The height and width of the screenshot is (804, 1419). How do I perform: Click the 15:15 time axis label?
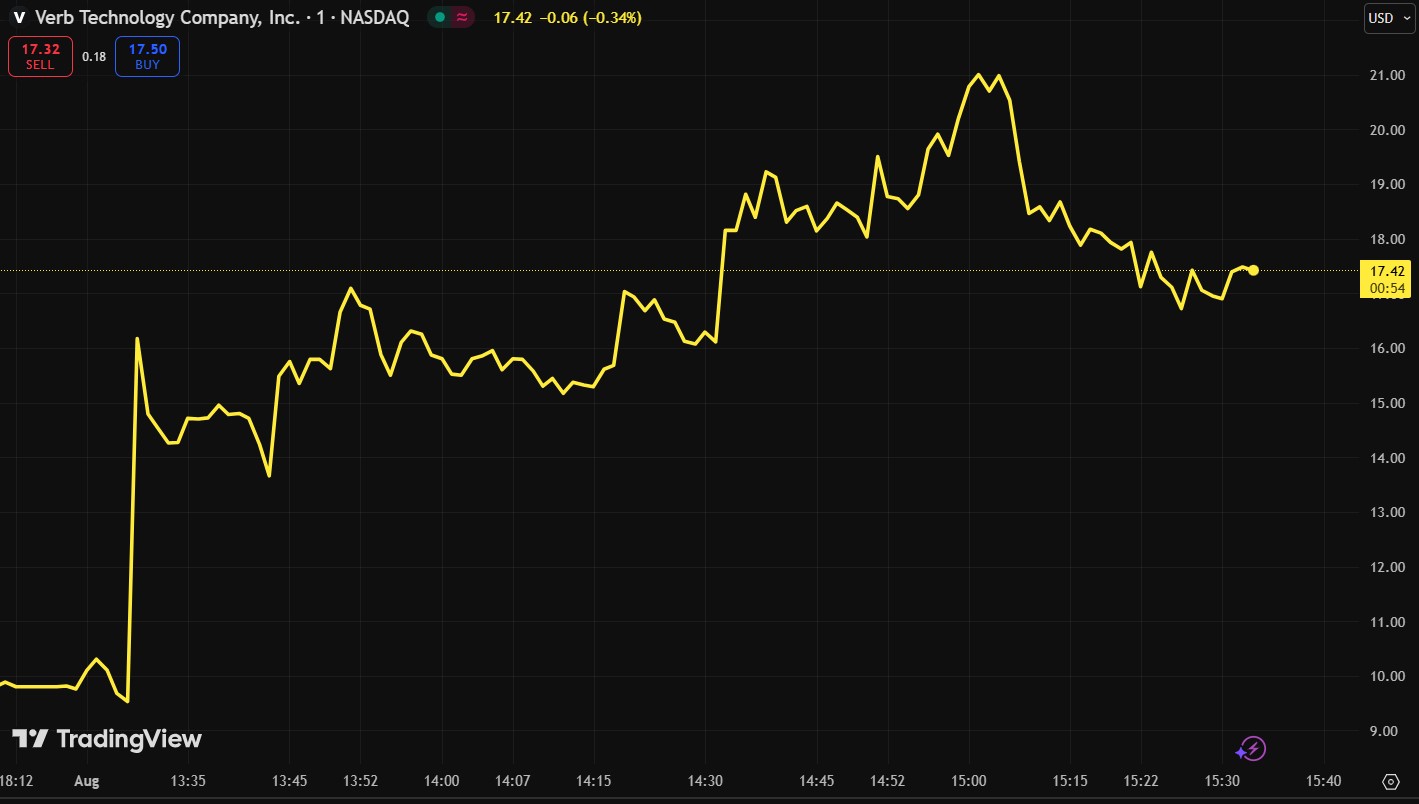pyautogui.click(x=1070, y=781)
